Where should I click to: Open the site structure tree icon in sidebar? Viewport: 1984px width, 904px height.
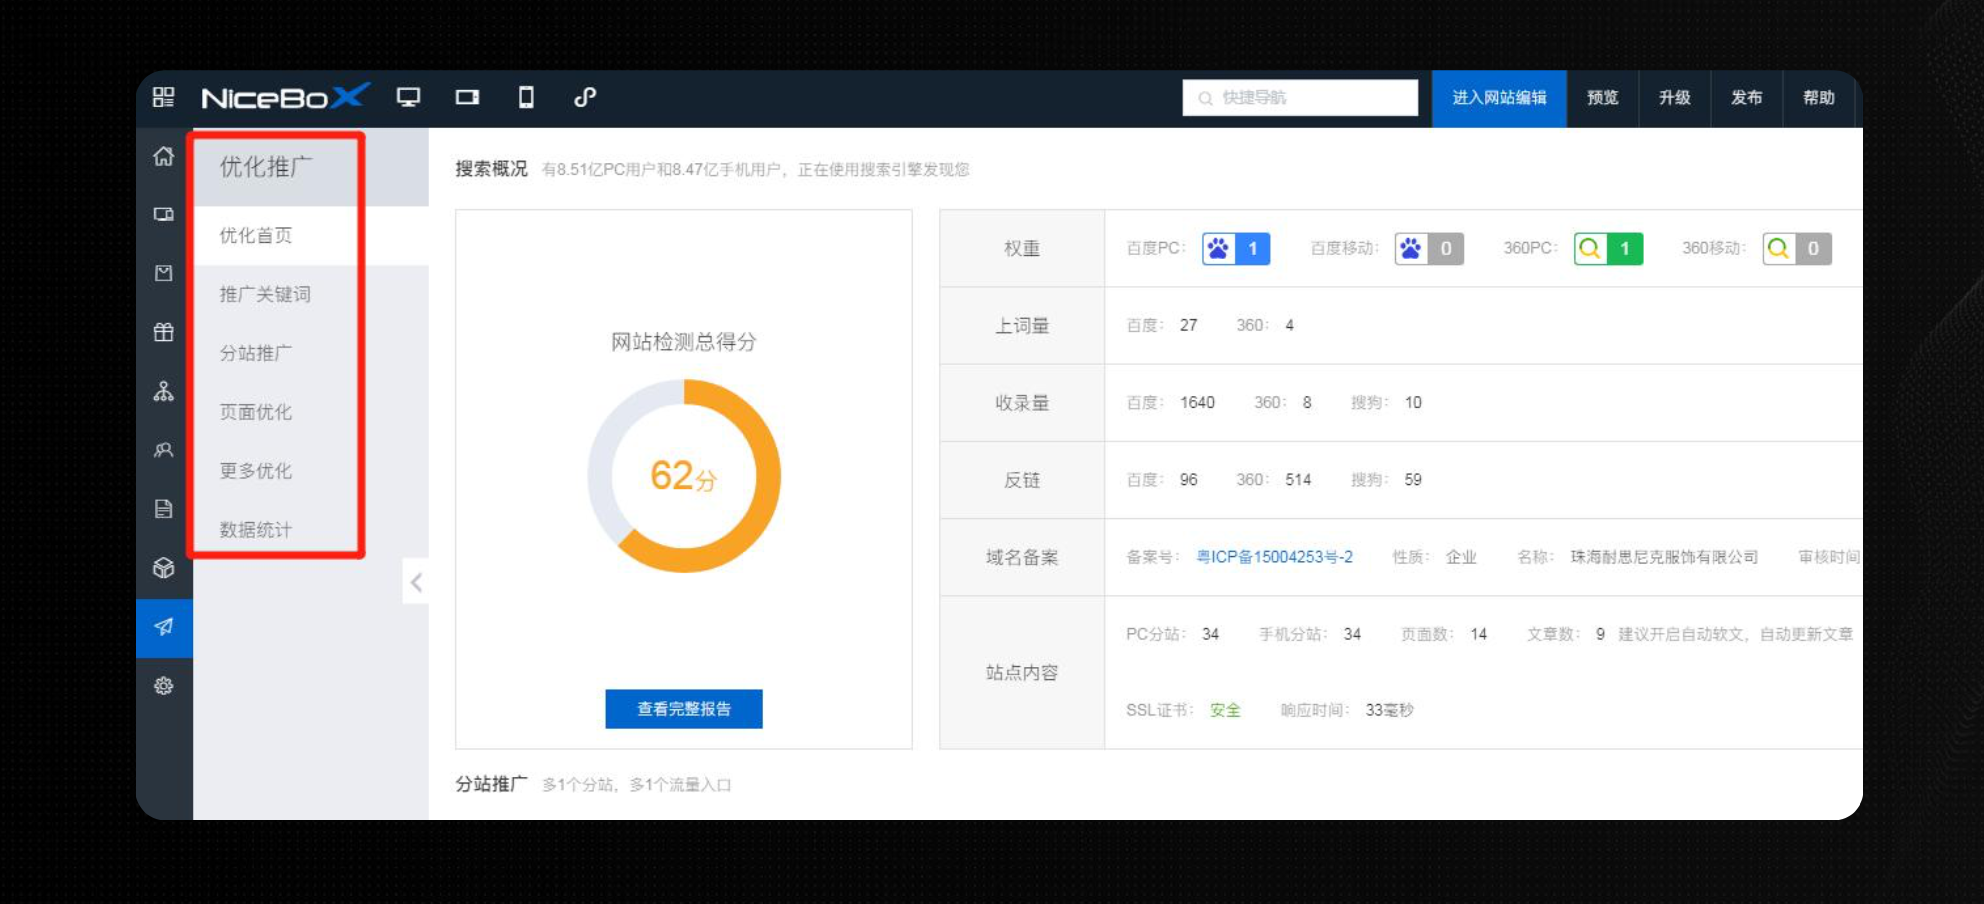(x=164, y=391)
